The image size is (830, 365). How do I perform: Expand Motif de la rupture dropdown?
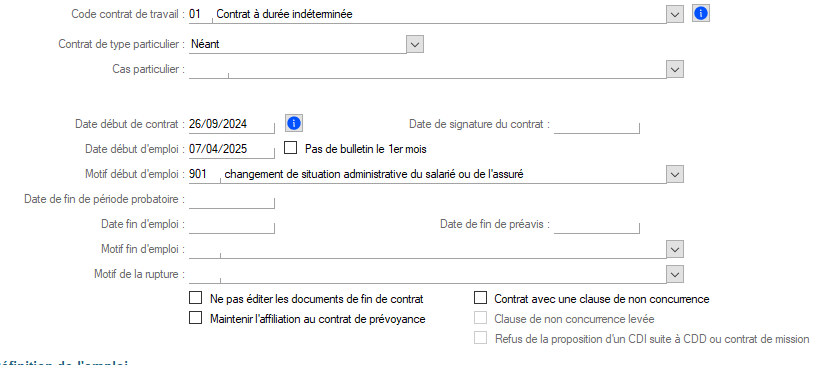[675, 274]
